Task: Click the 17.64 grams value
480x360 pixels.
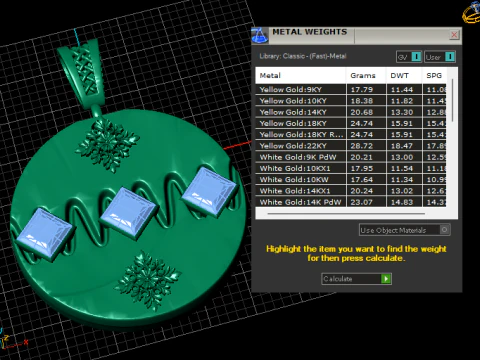Action: [362, 180]
